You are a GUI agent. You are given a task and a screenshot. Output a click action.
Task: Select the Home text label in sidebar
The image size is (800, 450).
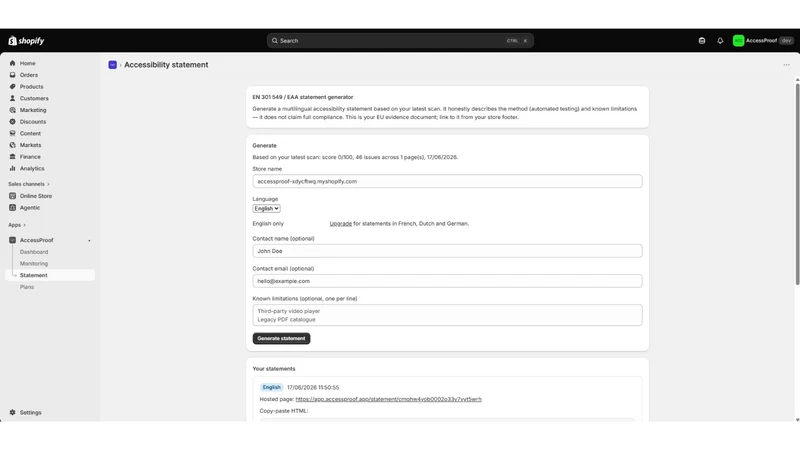click(x=28, y=63)
